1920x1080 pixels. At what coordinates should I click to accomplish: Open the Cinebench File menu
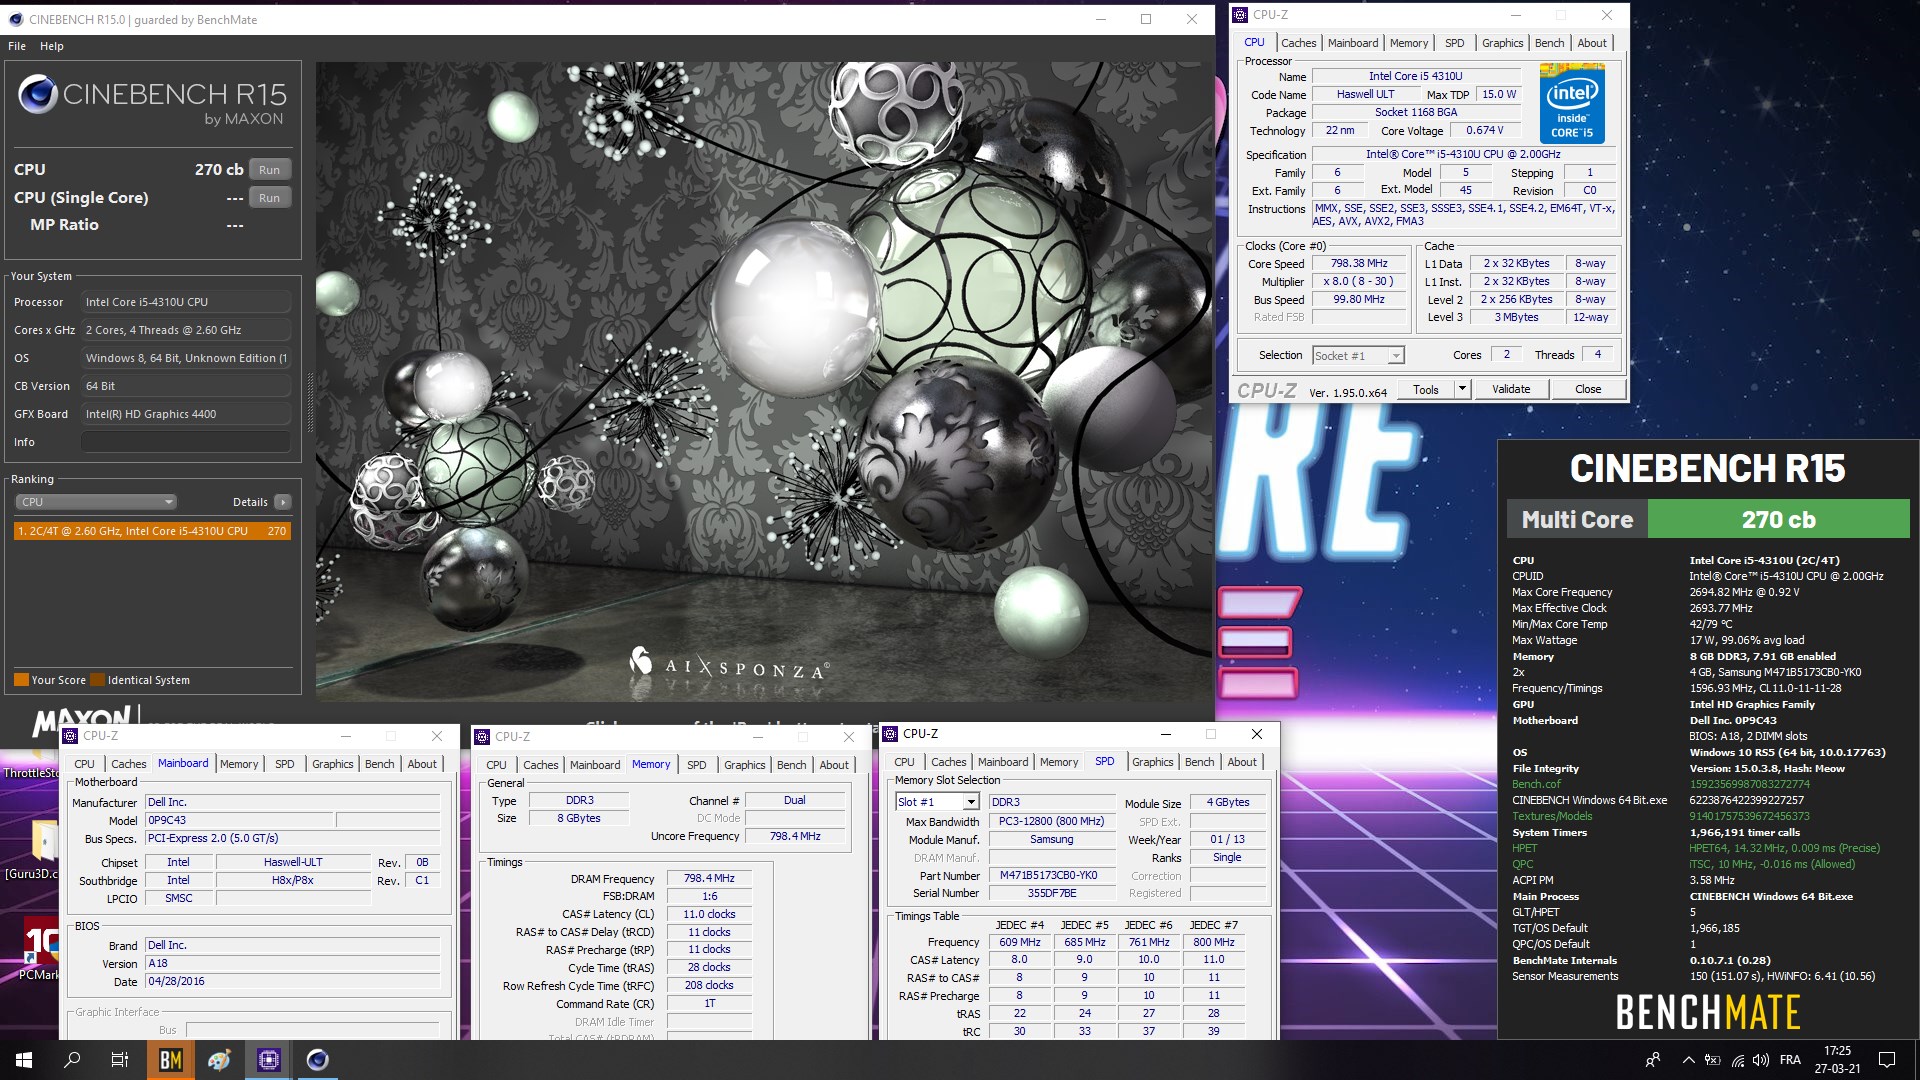17,46
